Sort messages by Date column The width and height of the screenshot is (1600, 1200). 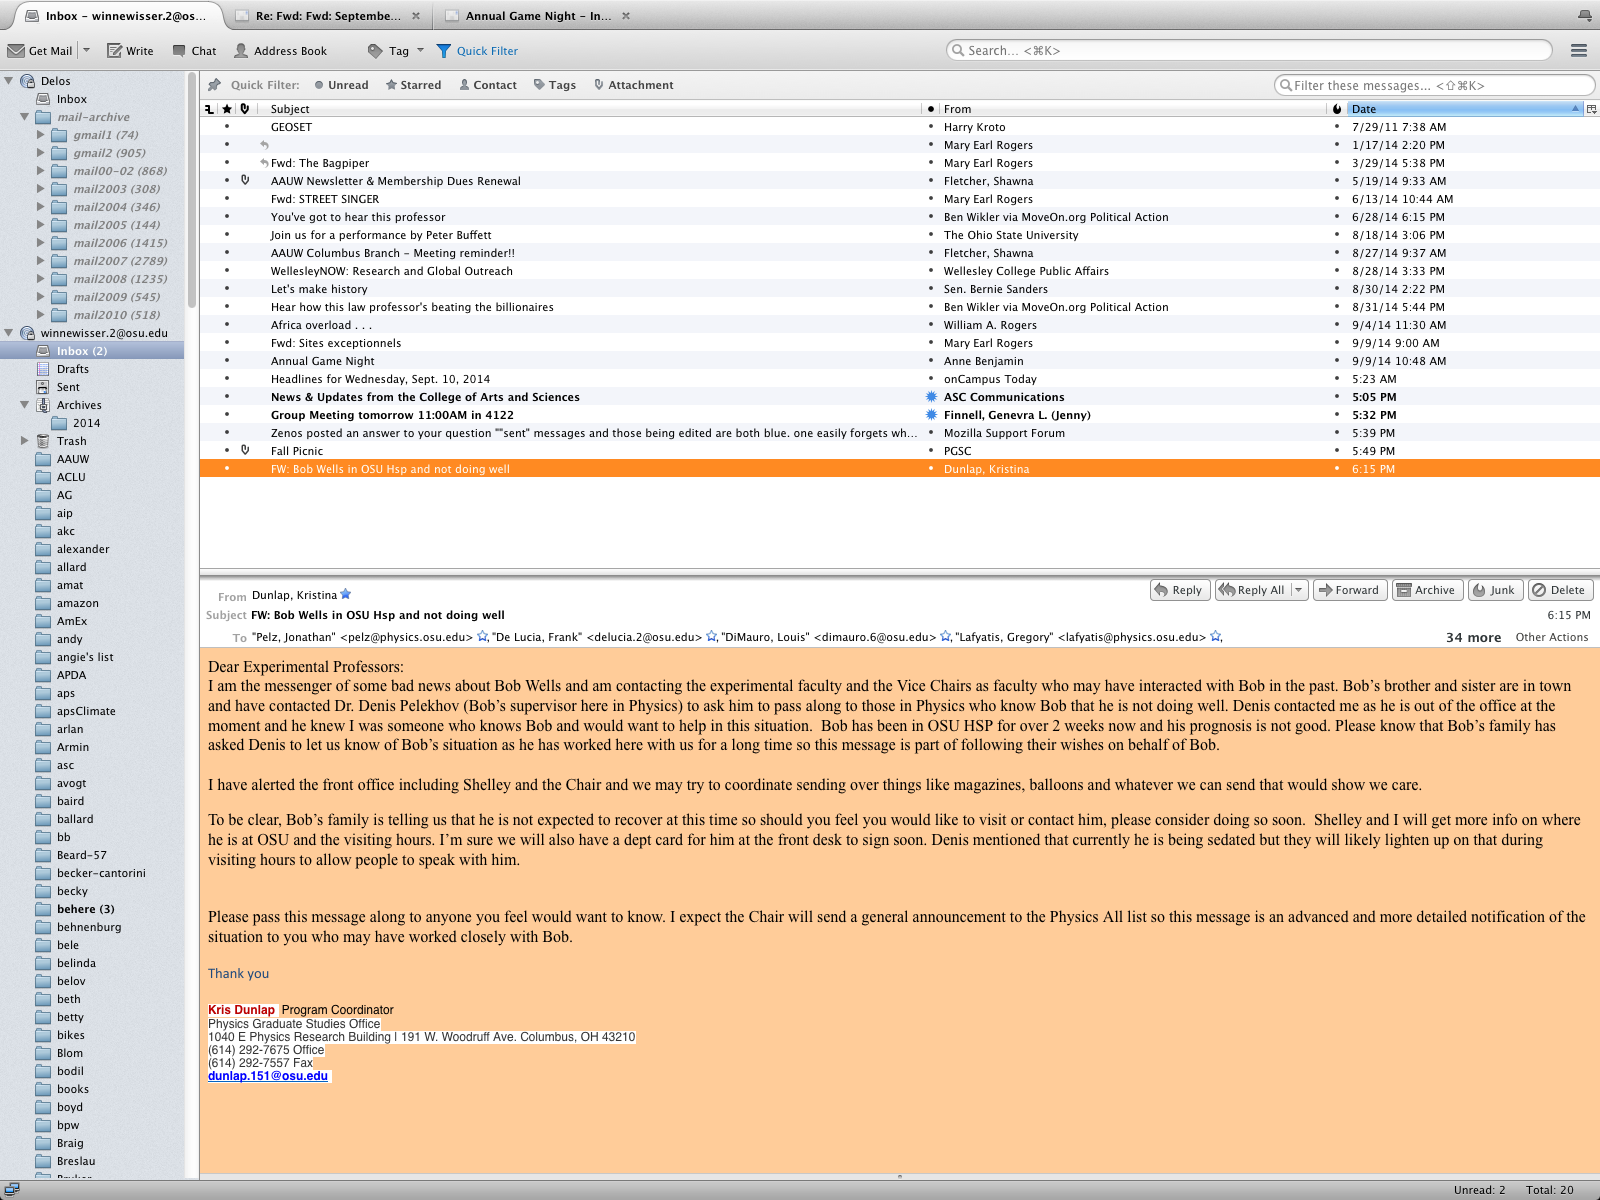[1465, 109]
